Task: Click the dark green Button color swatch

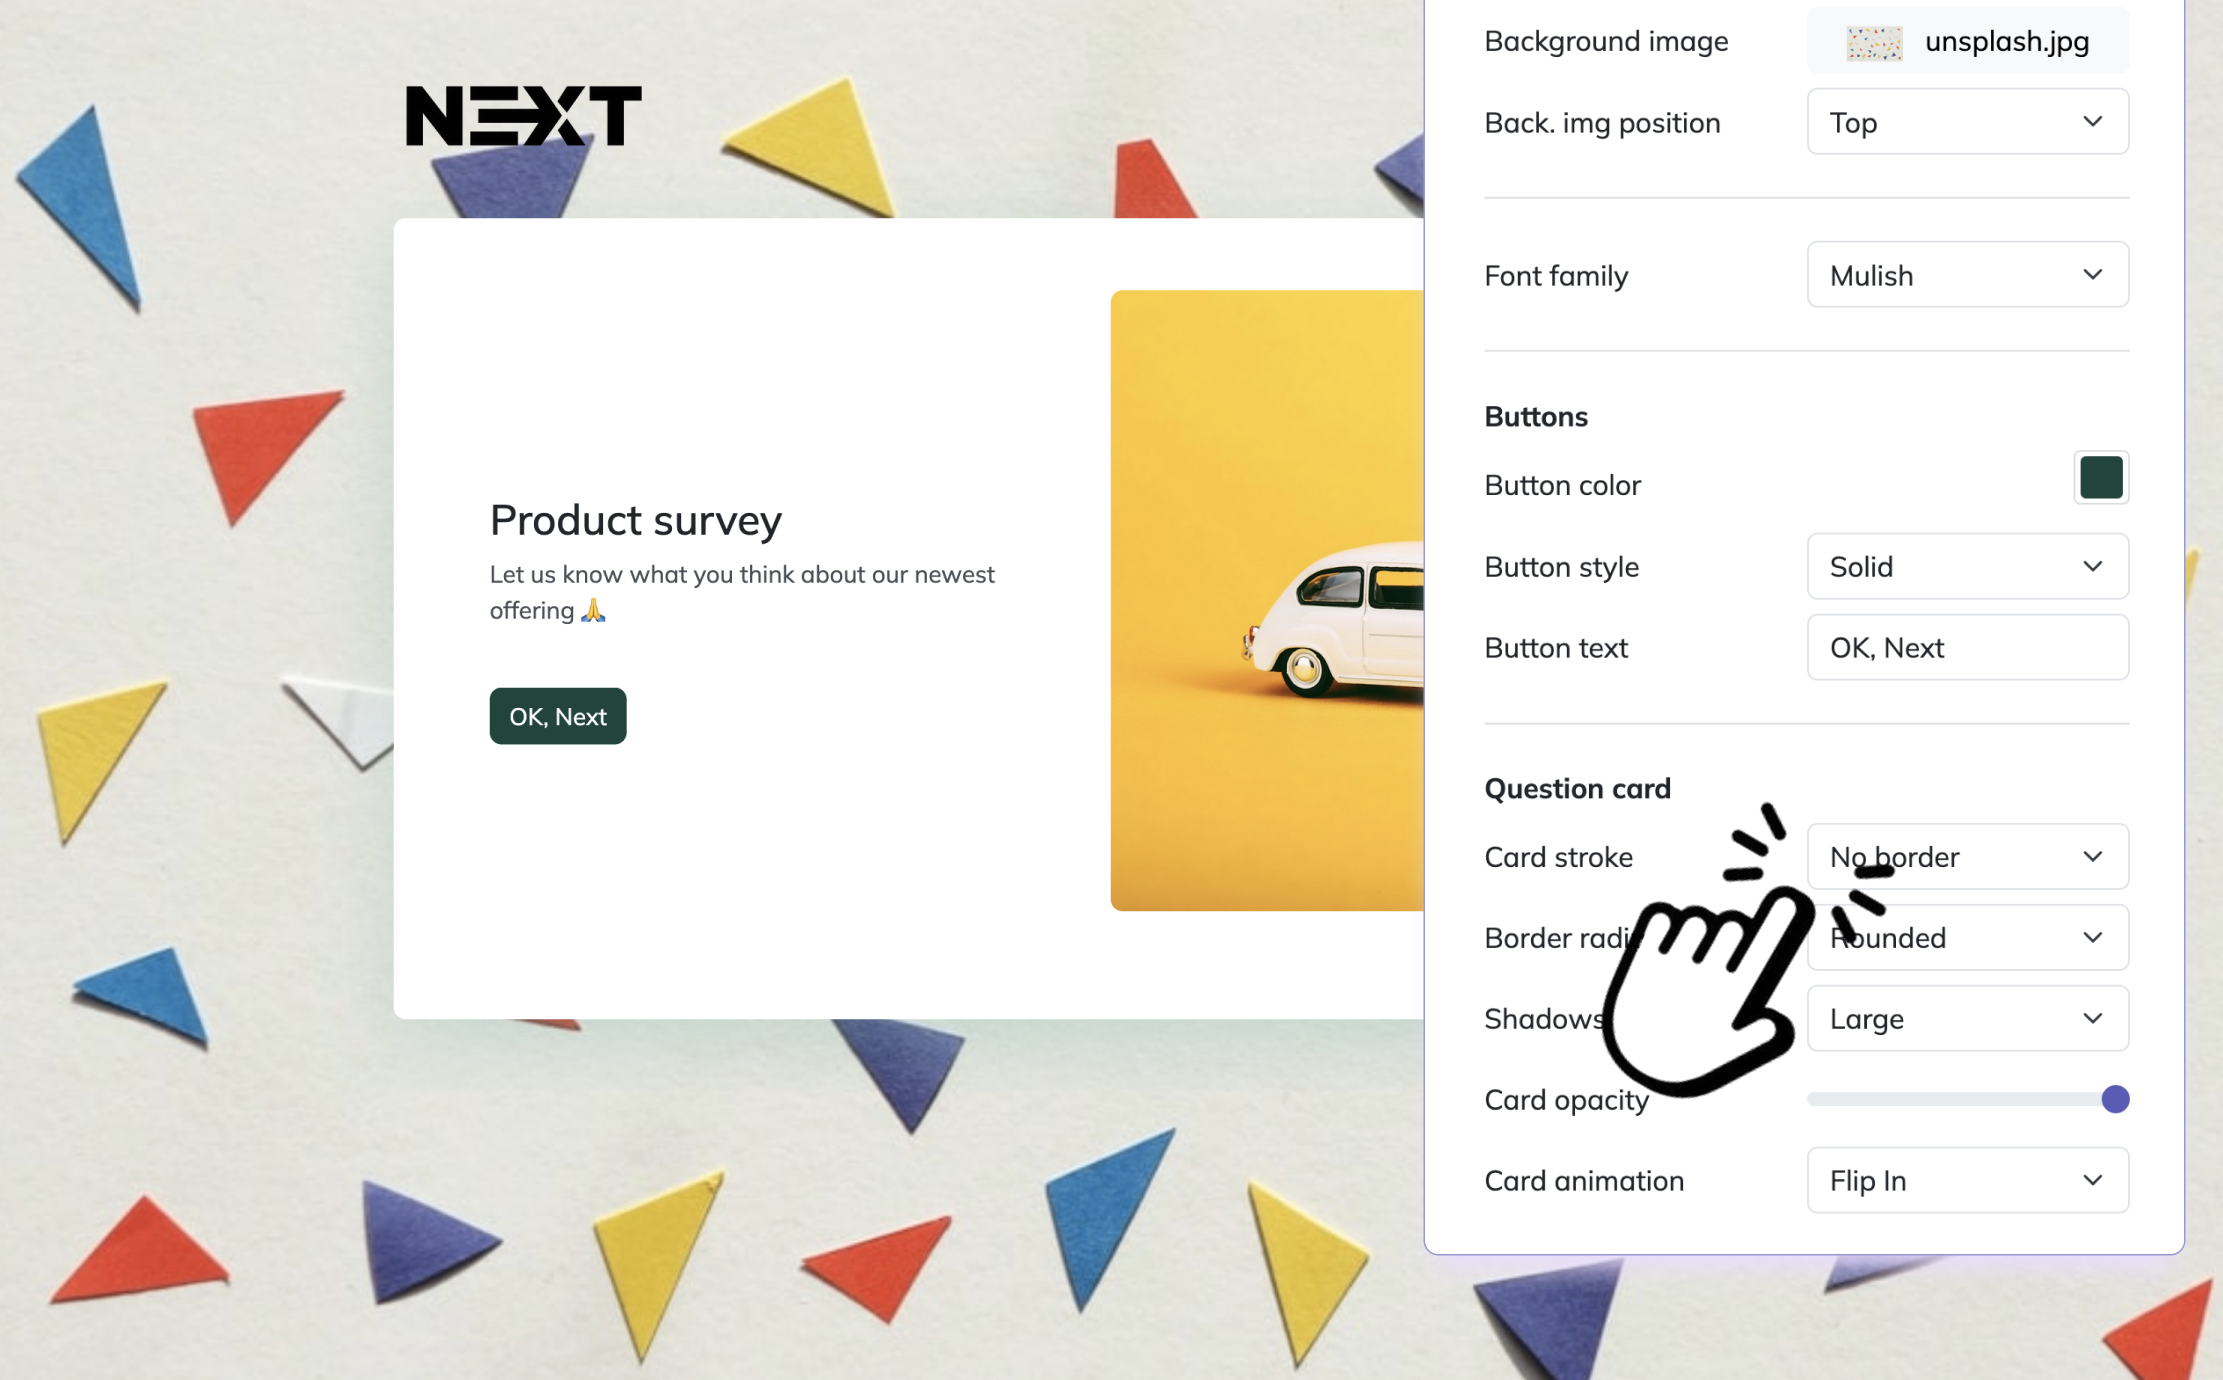Action: [2100, 478]
